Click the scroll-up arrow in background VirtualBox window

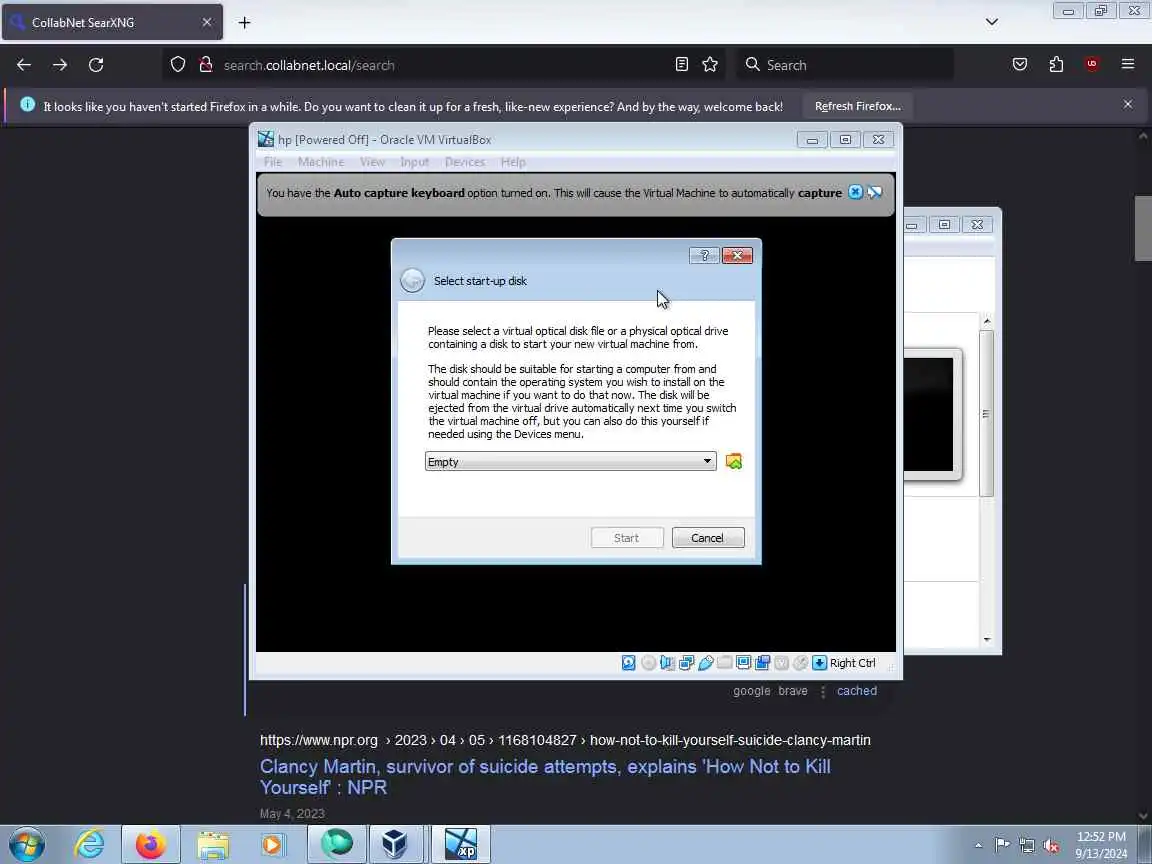click(987, 321)
